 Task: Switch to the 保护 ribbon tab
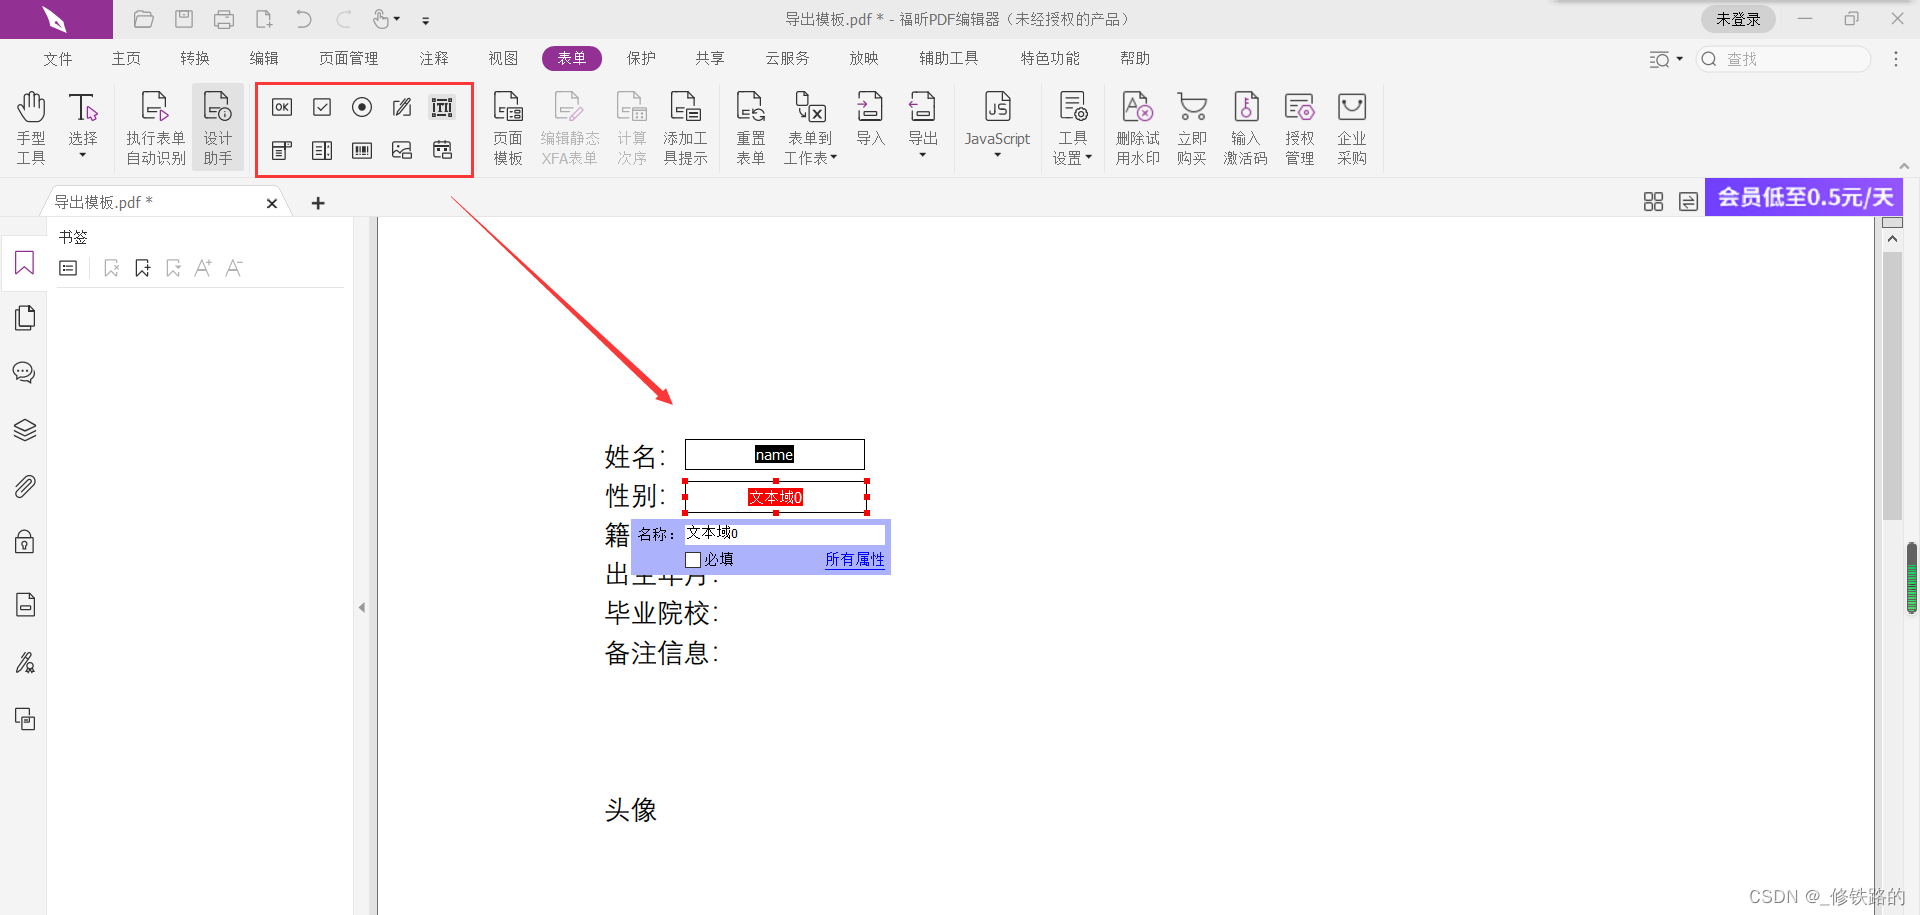click(640, 58)
